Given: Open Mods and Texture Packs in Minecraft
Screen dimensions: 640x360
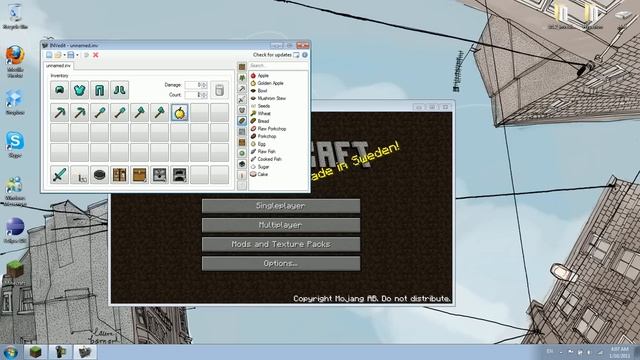Looking at the screenshot, I should pos(281,244).
